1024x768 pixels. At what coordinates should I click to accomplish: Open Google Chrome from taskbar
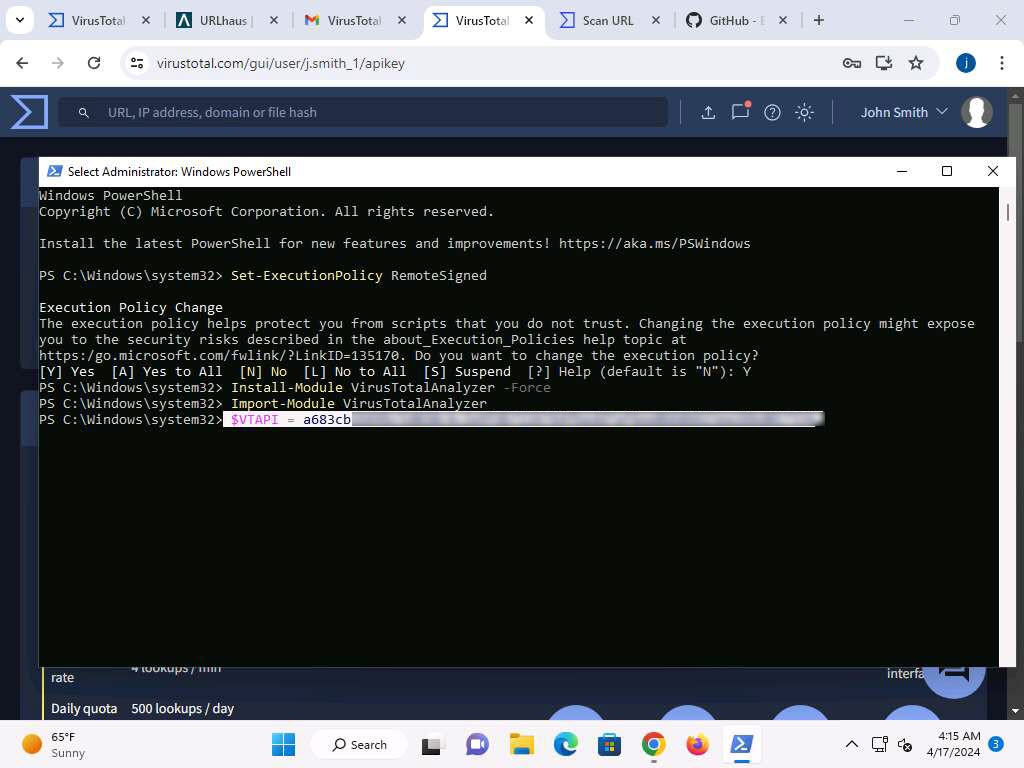coord(653,744)
